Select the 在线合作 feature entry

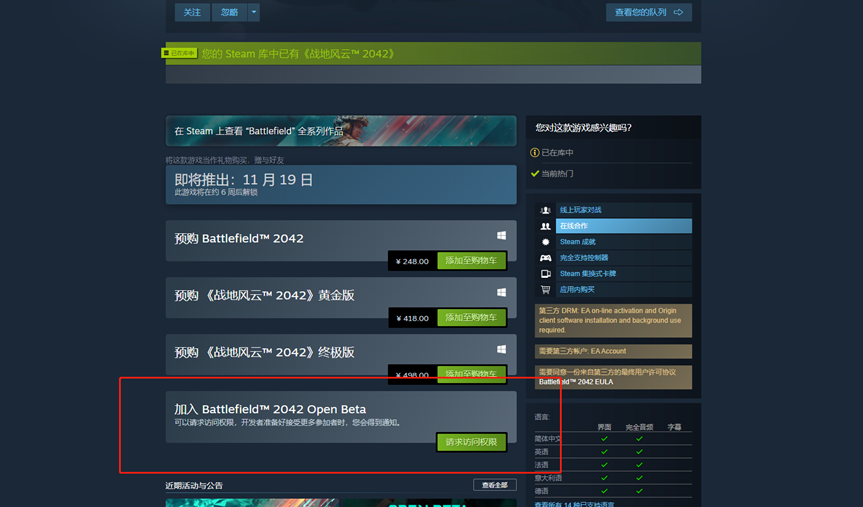click(x=624, y=226)
